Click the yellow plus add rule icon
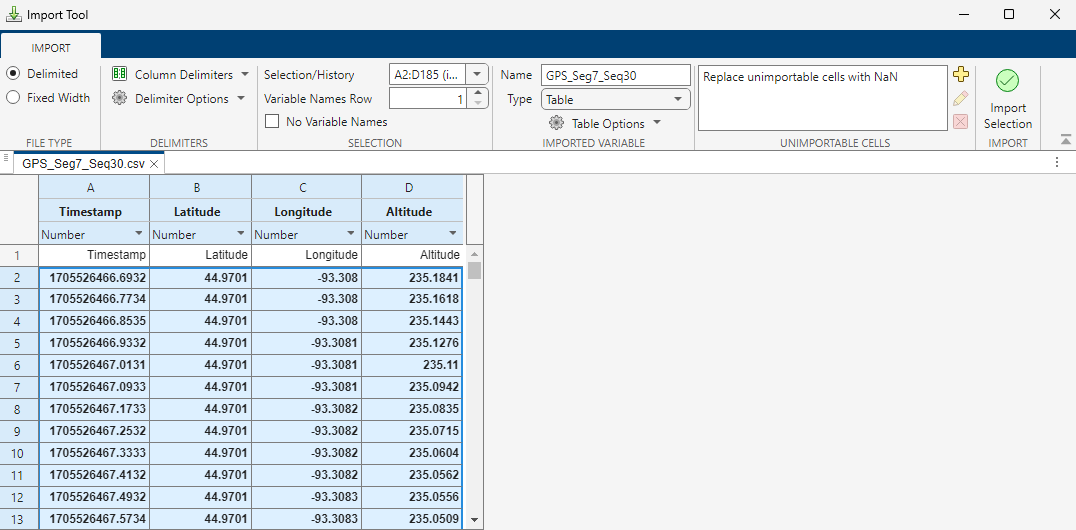This screenshot has width=1076, height=530. point(961,75)
